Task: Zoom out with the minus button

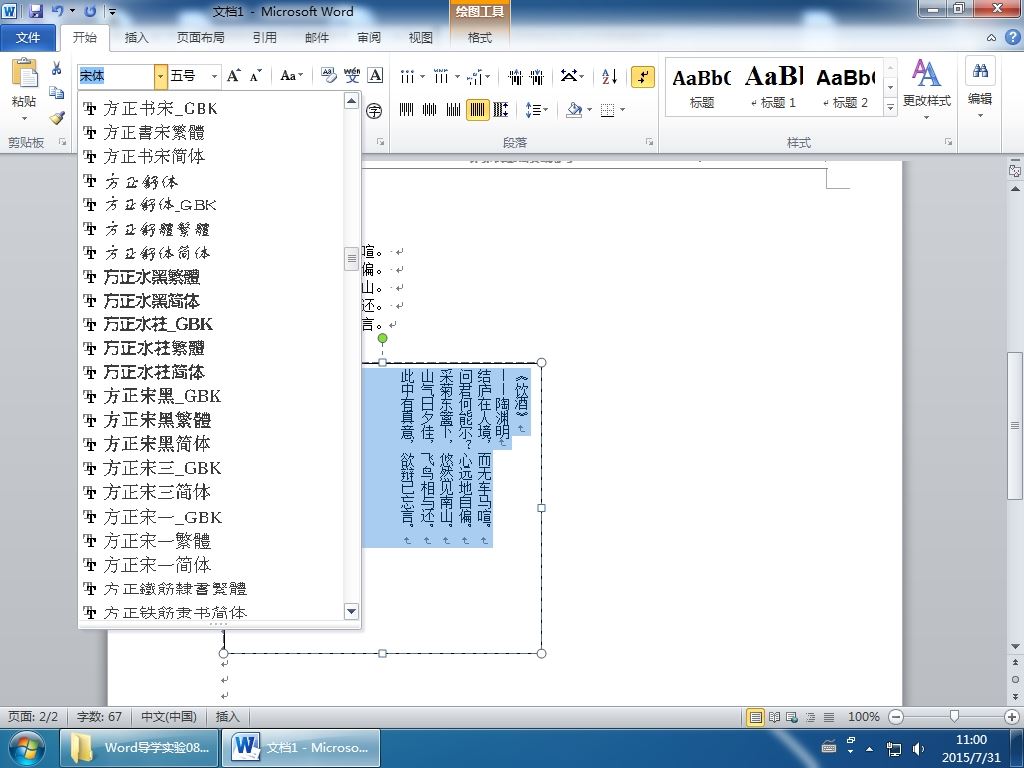Action: tap(897, 717)
